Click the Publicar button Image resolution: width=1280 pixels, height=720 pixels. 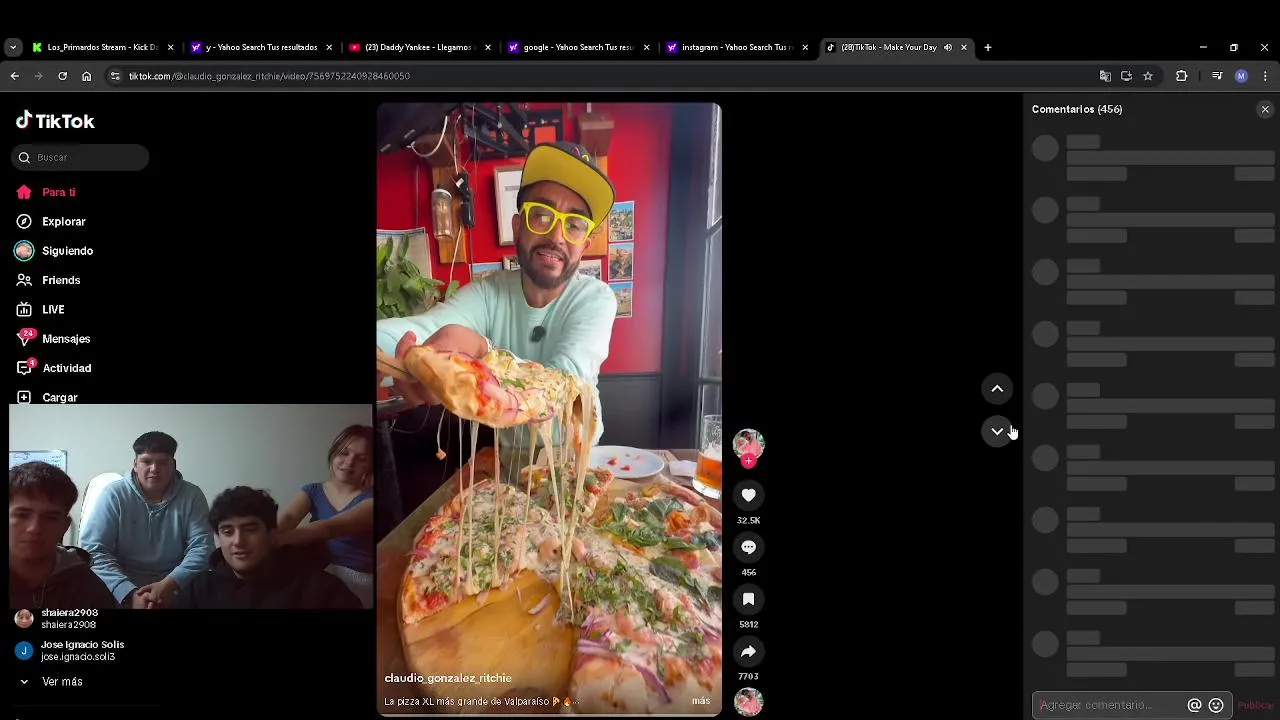coord(1256,705)
